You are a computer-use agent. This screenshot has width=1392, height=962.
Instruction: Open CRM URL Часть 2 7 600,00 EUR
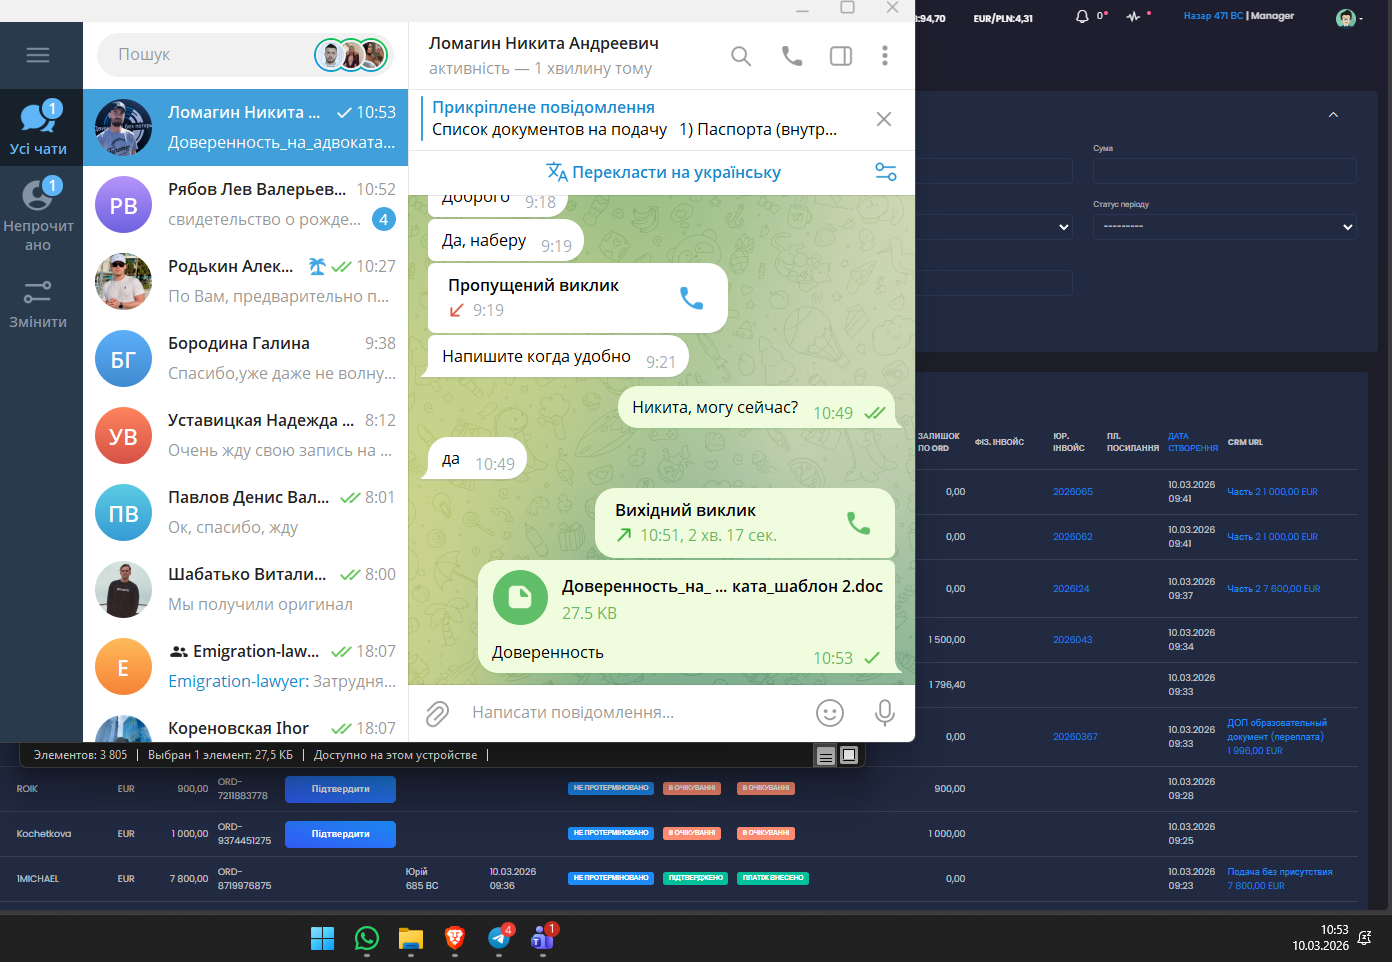[x=1274, y=589]
